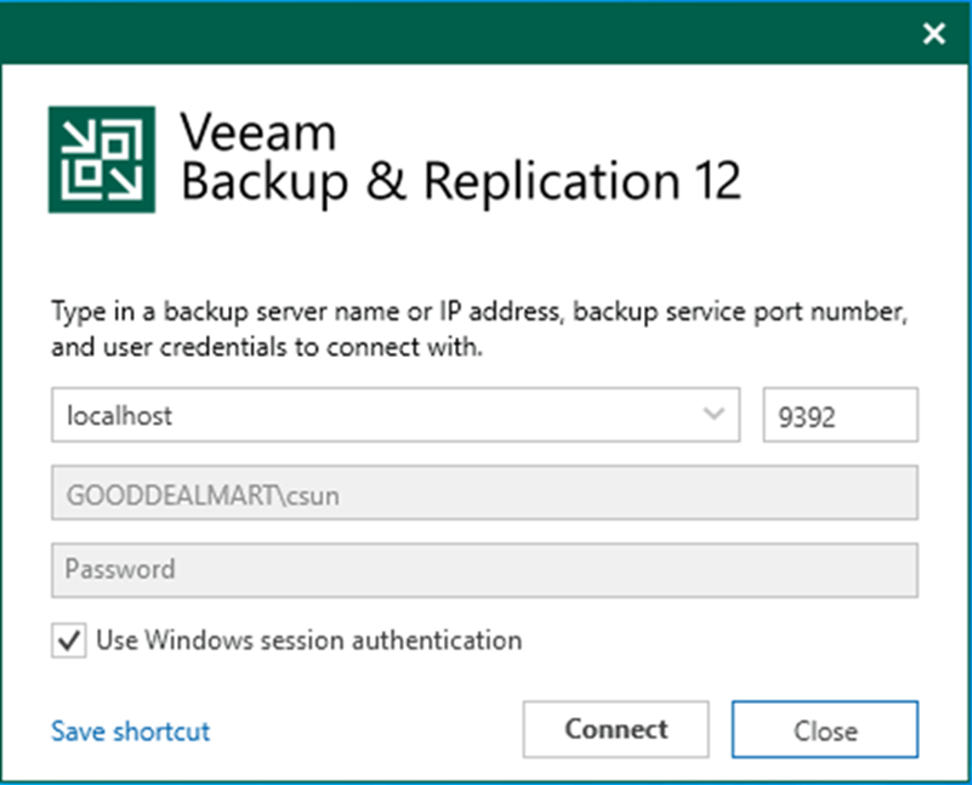Click the 'Backup & Replication 12' heading line
The height and width of the screenshot is (785, 972).
461,182
